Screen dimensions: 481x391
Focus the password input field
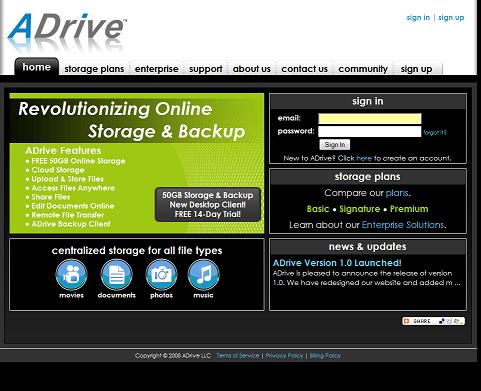pos(370,131)
